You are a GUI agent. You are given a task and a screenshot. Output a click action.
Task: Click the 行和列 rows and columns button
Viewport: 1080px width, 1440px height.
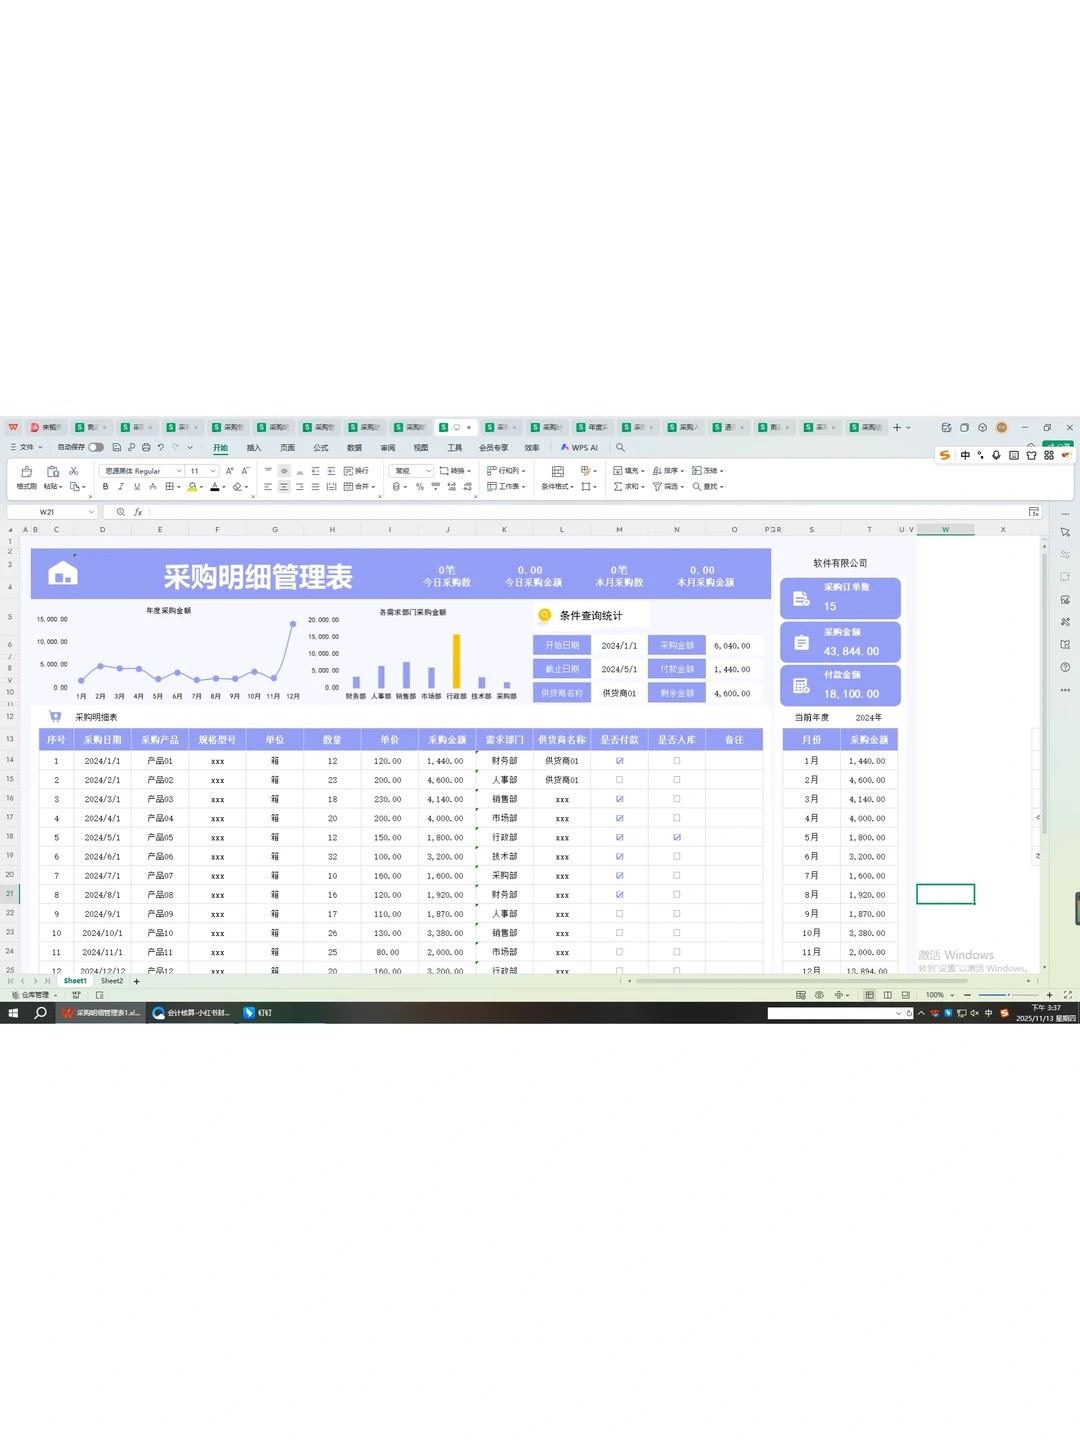(x=506, y=471)
